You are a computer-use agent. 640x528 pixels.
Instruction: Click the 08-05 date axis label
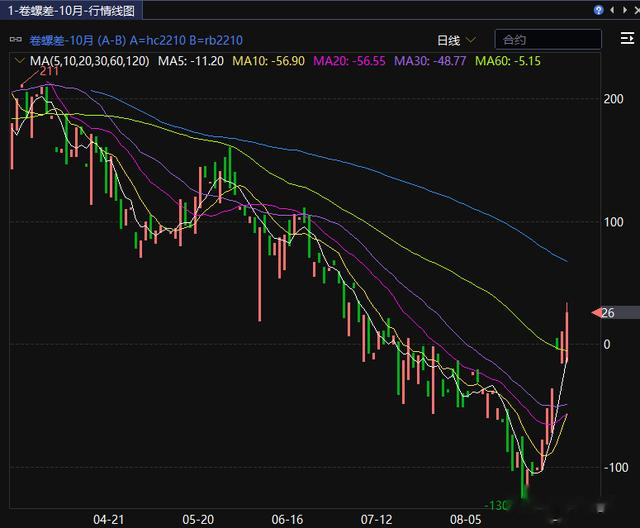tap(465, 519)
